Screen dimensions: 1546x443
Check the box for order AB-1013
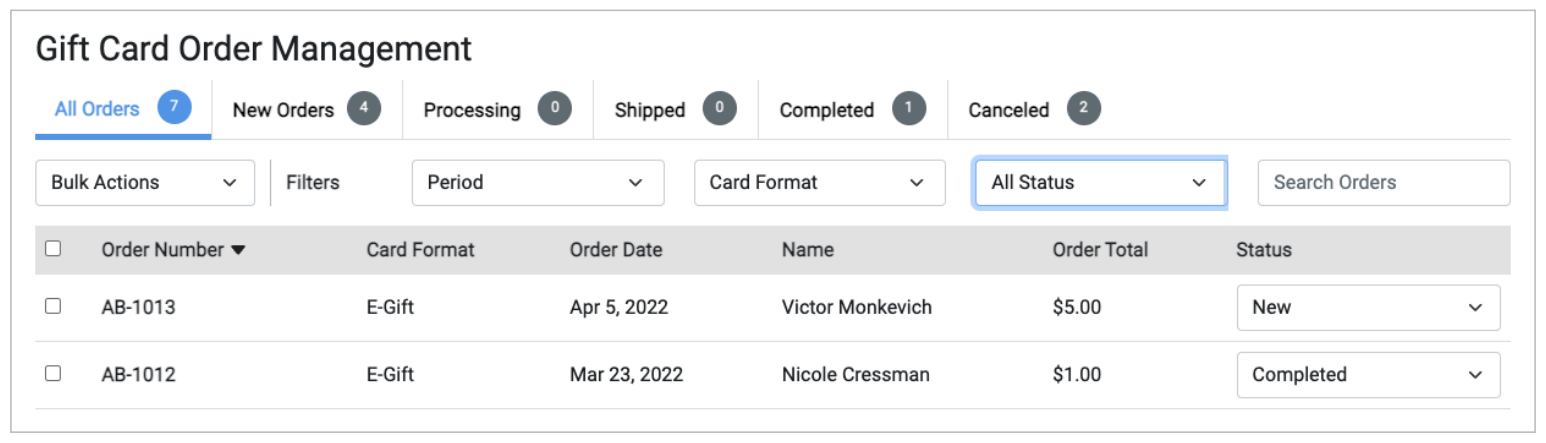click(53, 307)
